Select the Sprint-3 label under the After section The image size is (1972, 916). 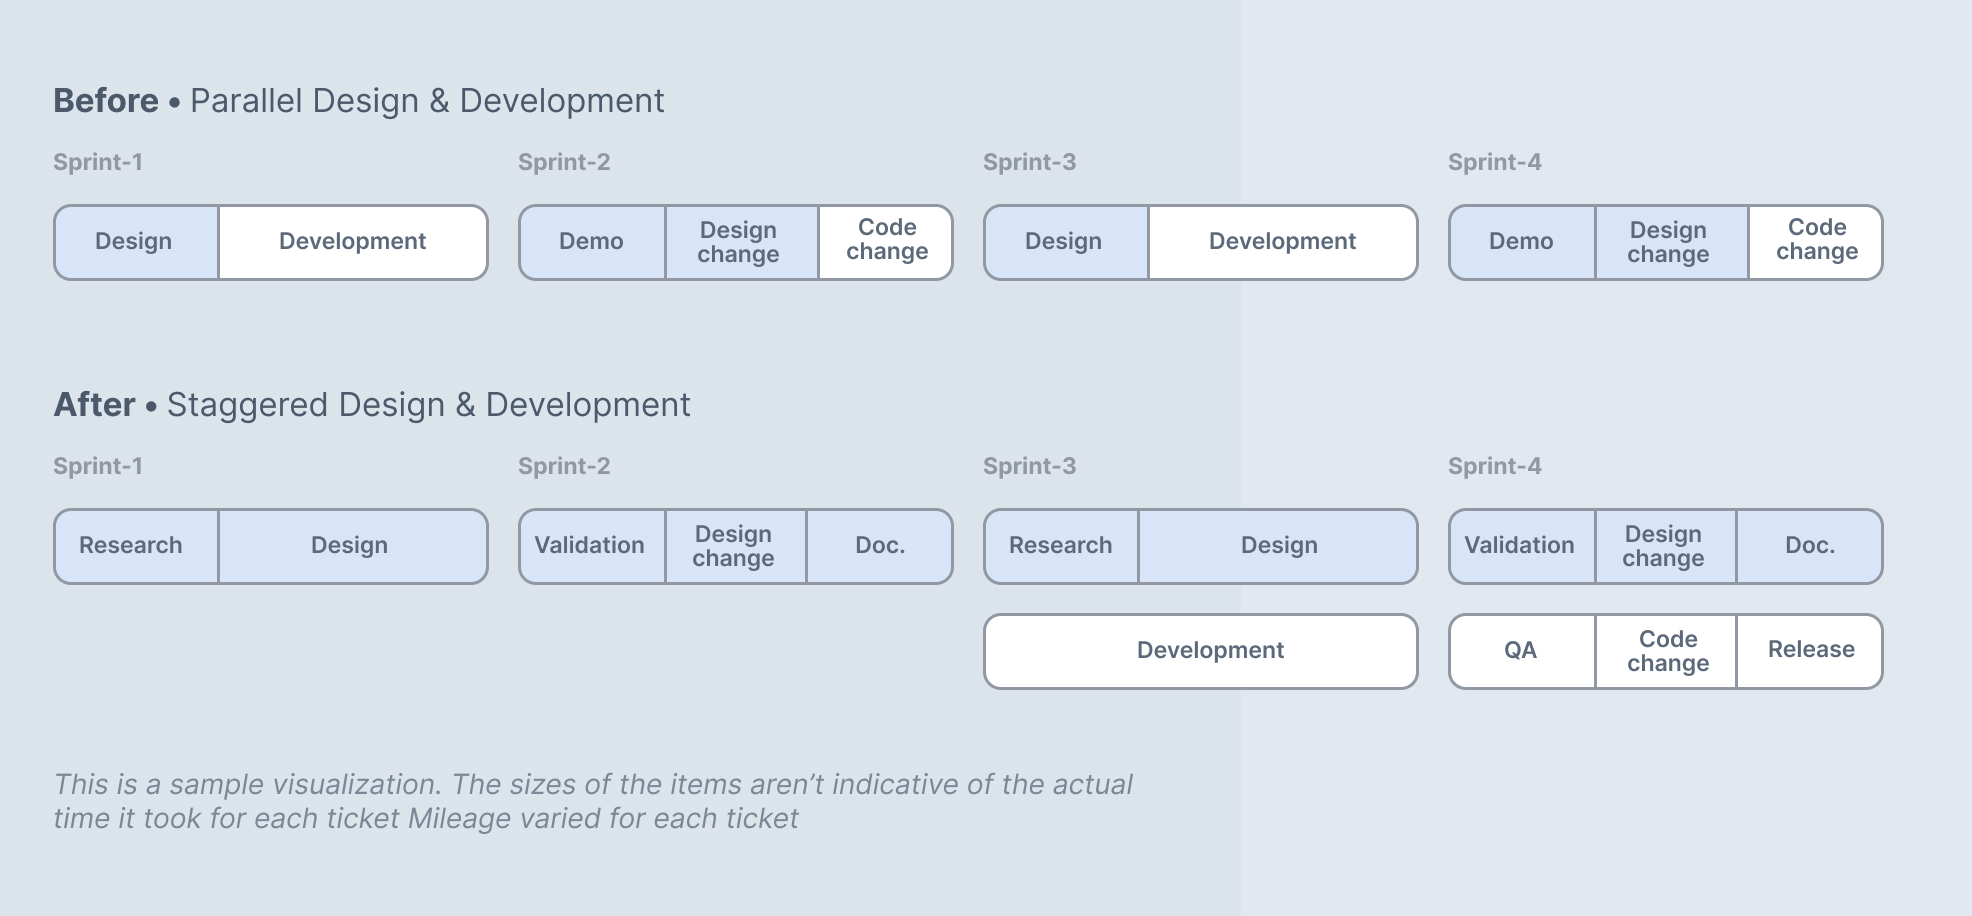pos(1030,466)
